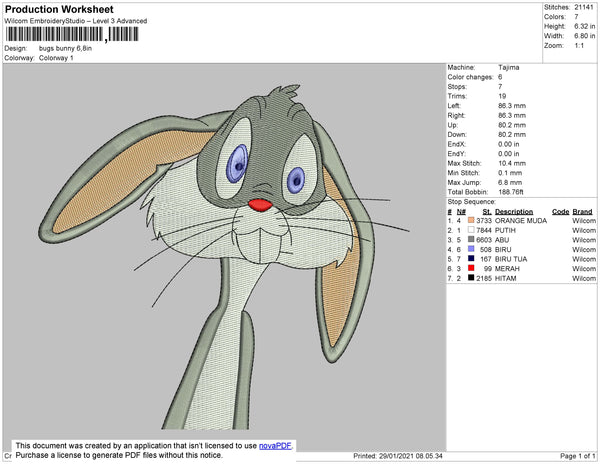Click the BIRU TUA dark blue swatch
600x464 pixels.
click(x=471, y=259)
